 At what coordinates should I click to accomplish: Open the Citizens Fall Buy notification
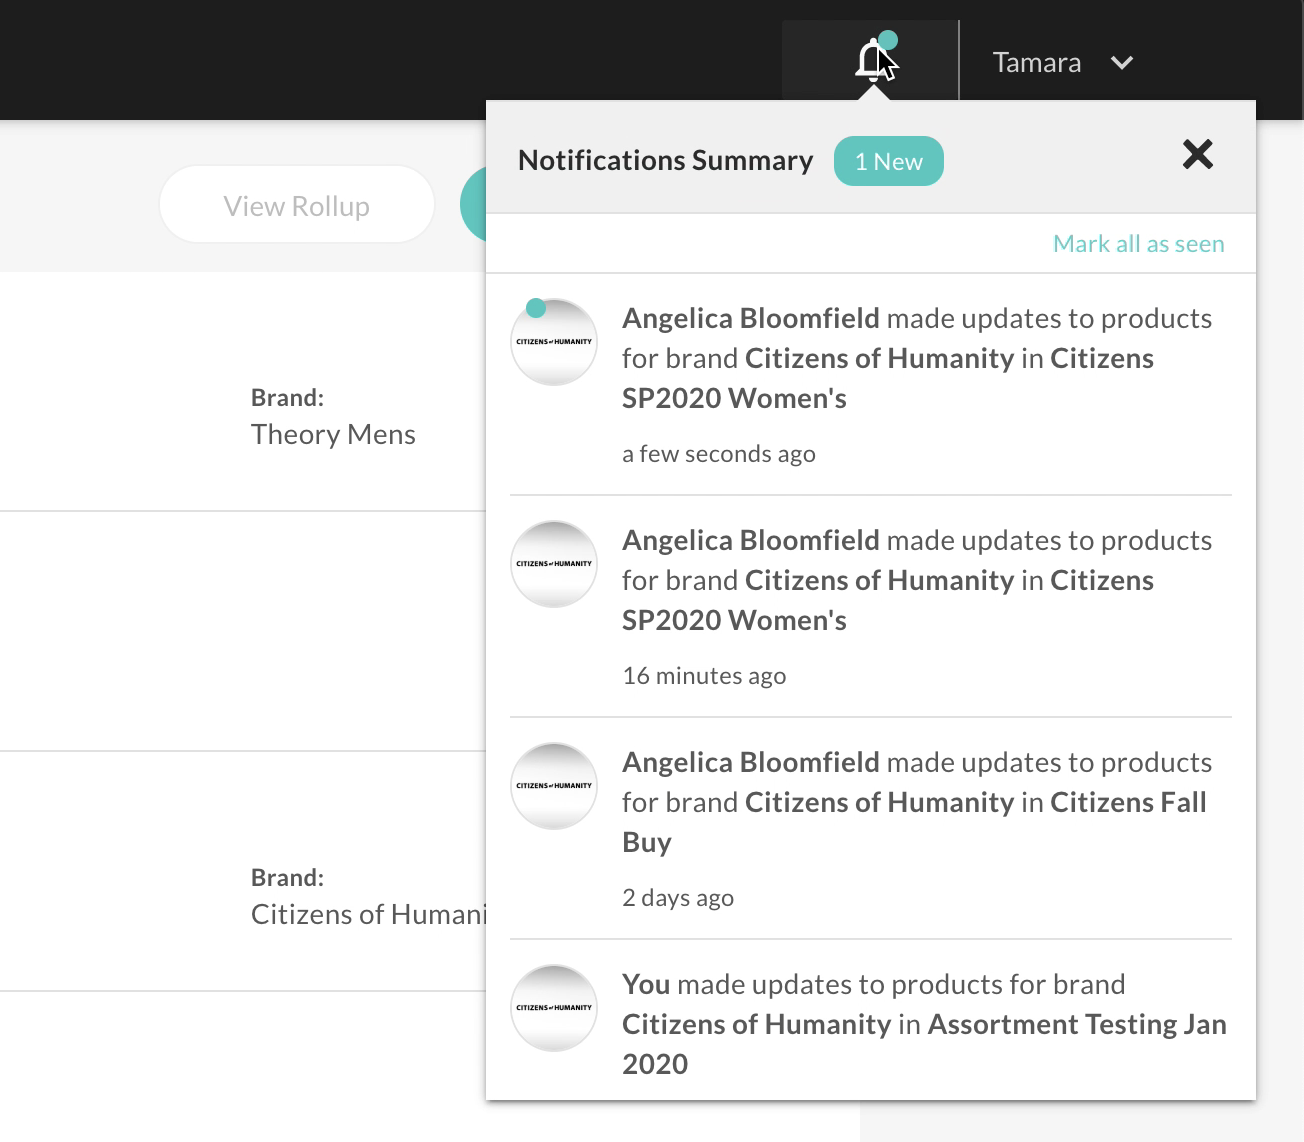[x=871, y=828]
